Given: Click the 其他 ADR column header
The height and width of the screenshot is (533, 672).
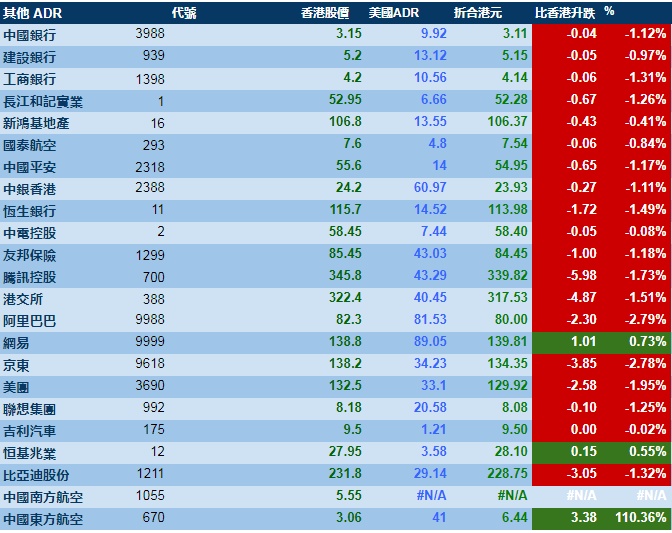Looking at the screenshot, I should (33, 13).
